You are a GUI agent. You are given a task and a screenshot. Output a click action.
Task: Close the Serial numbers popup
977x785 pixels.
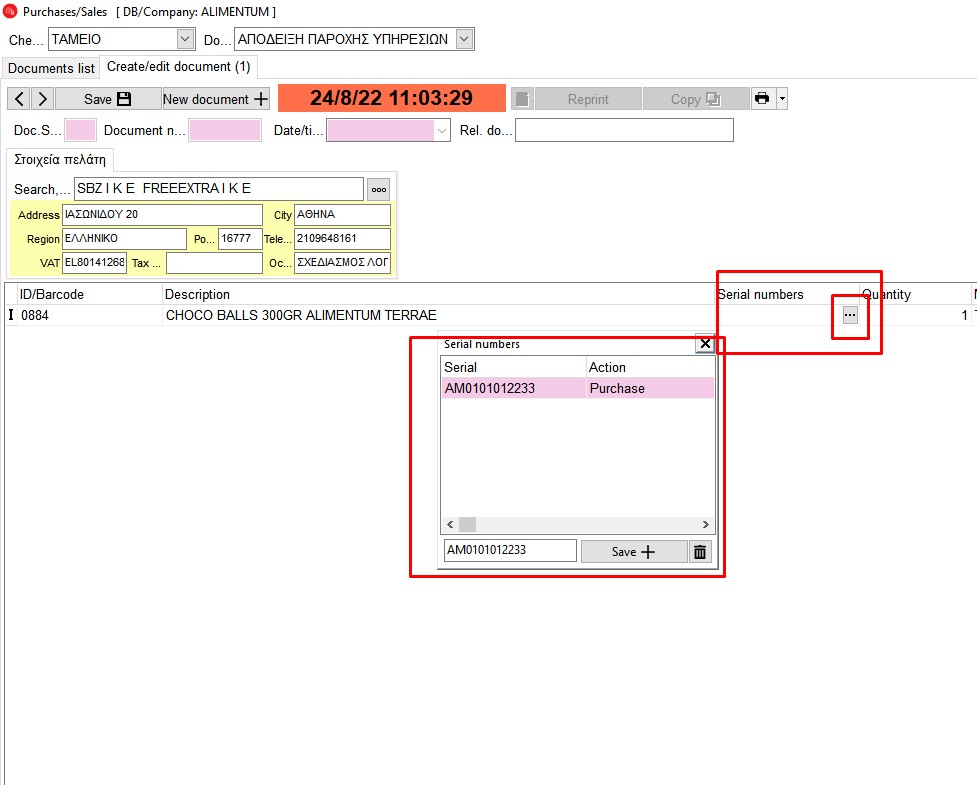click(x=705, y=344)
